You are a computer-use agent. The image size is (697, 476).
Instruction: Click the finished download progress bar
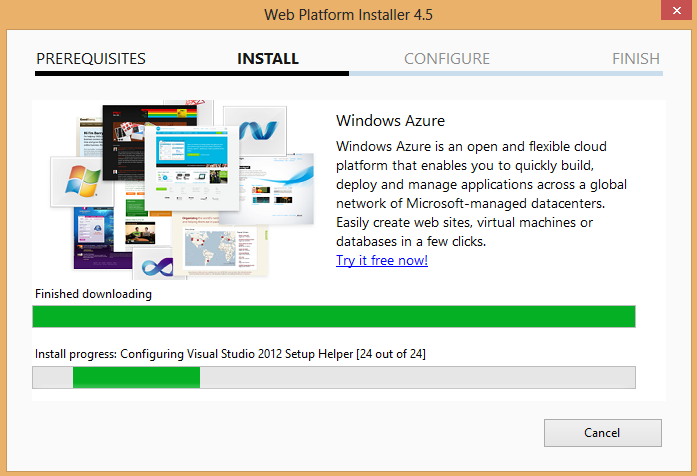[334, 316]
